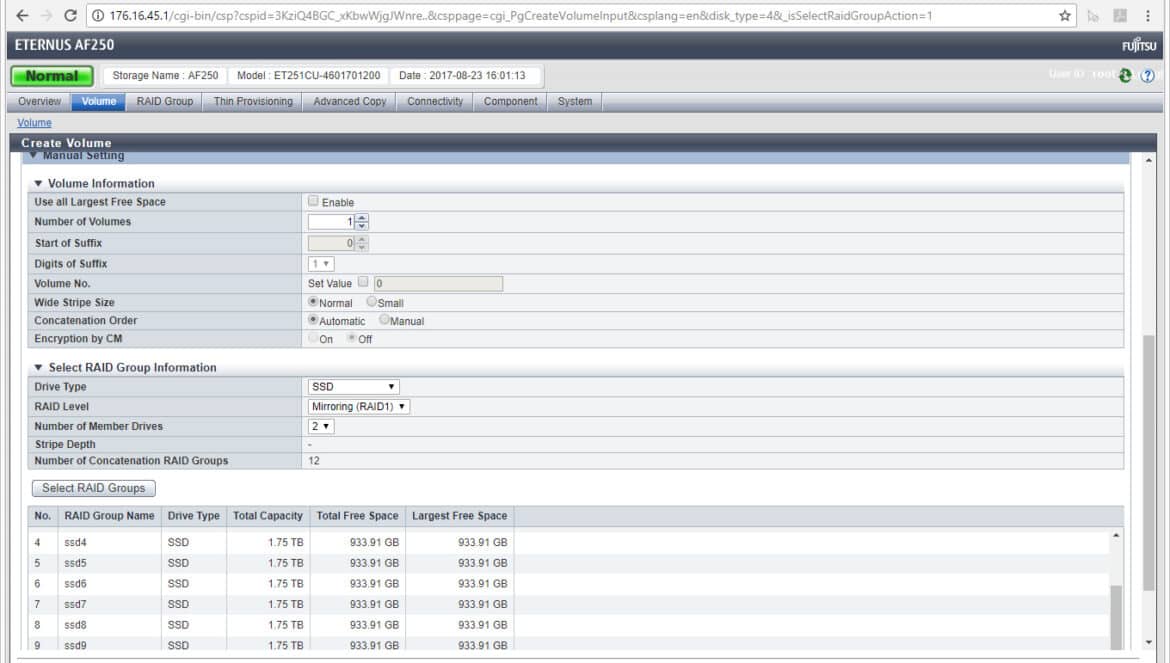The width and height of the screenshot is (1170, 663).
Task: Sort by Drive Type column header
Action: pos(194,516)
